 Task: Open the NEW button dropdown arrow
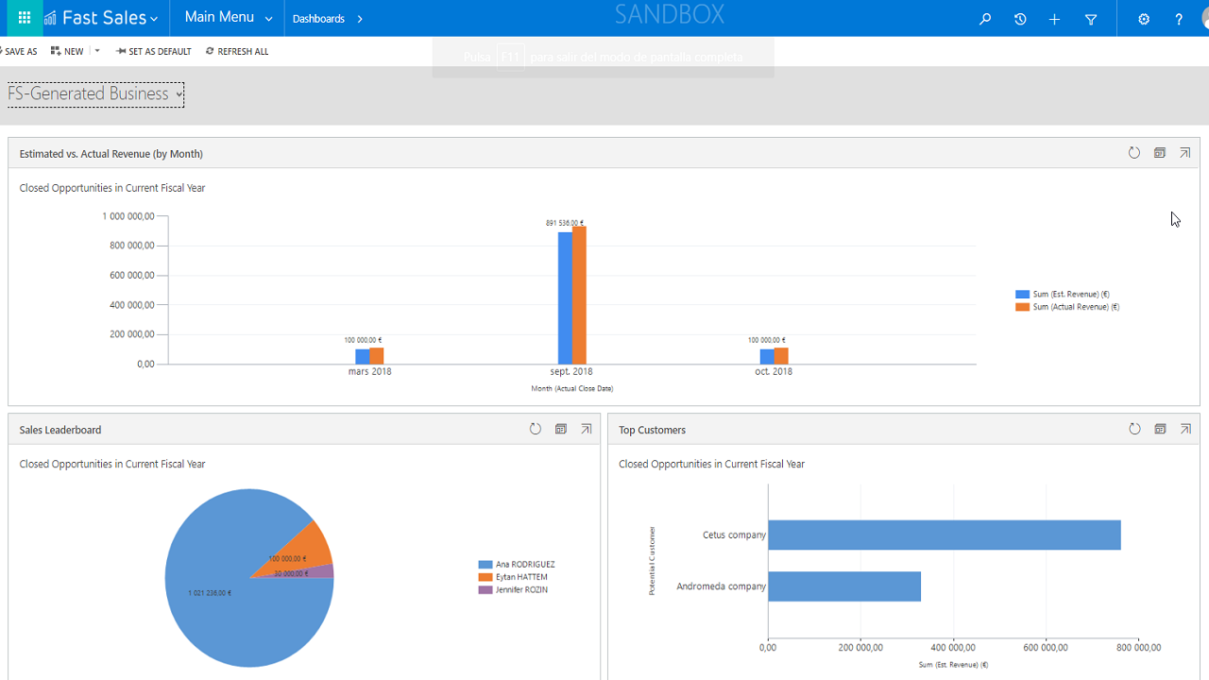(x=97, y=51)
